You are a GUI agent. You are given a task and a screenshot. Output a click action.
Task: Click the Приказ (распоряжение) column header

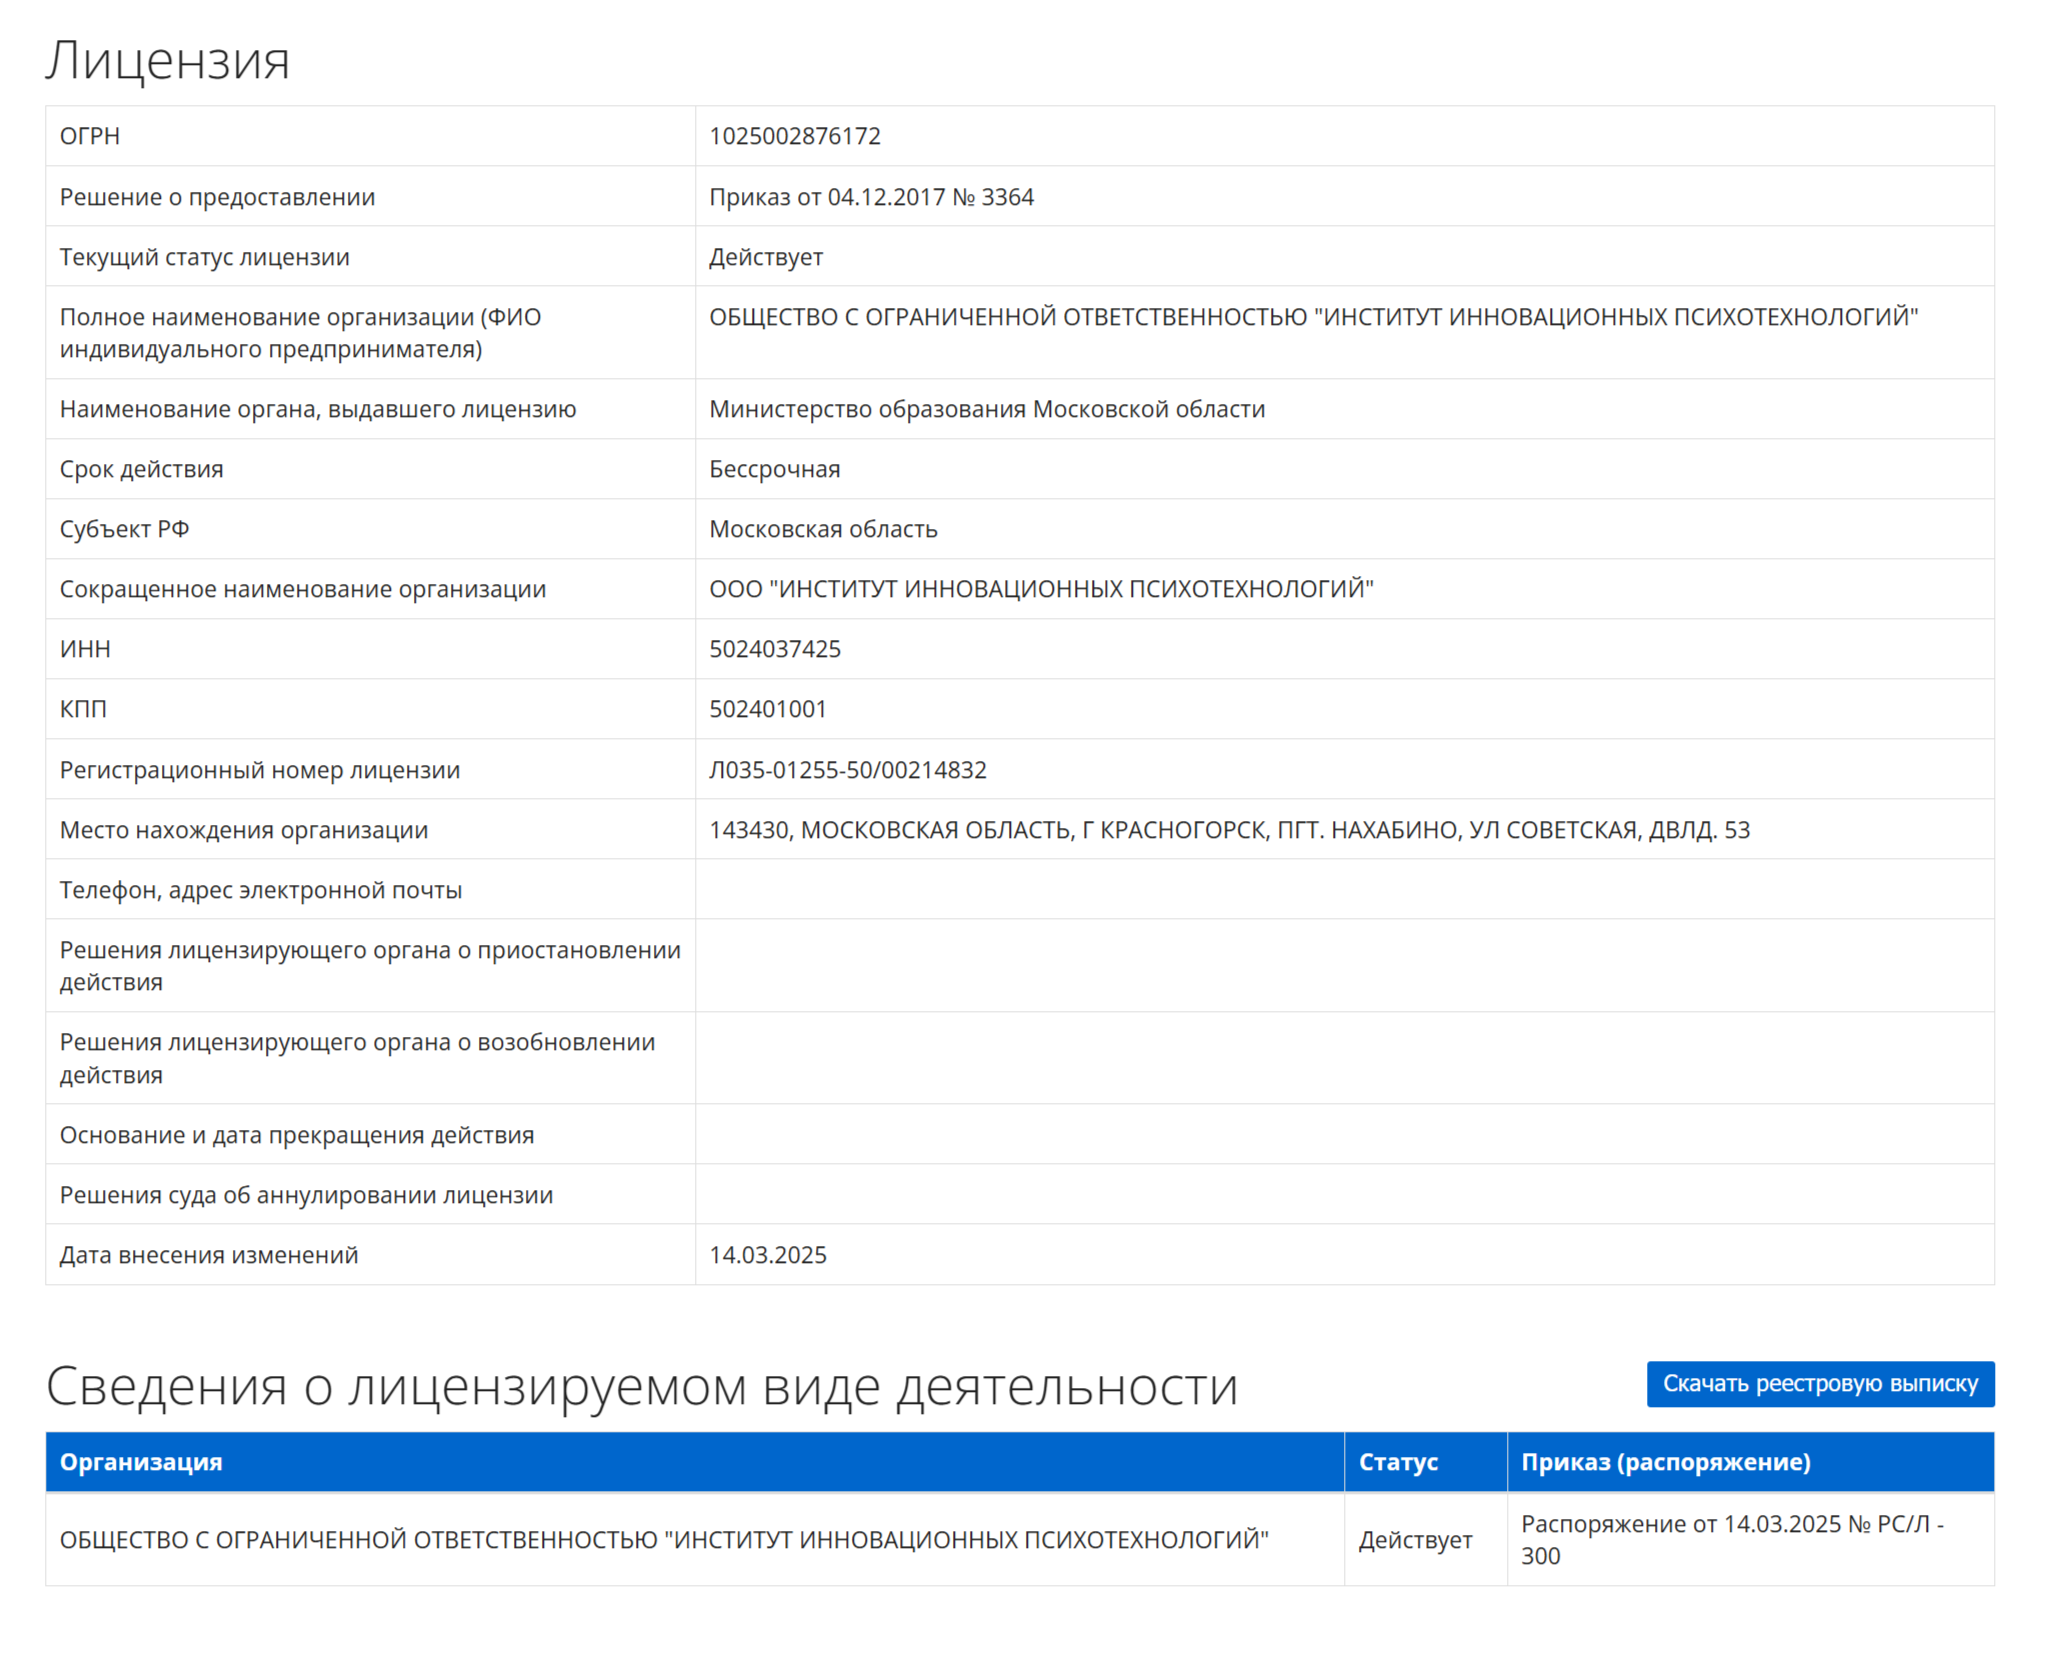[1665, 1461]
